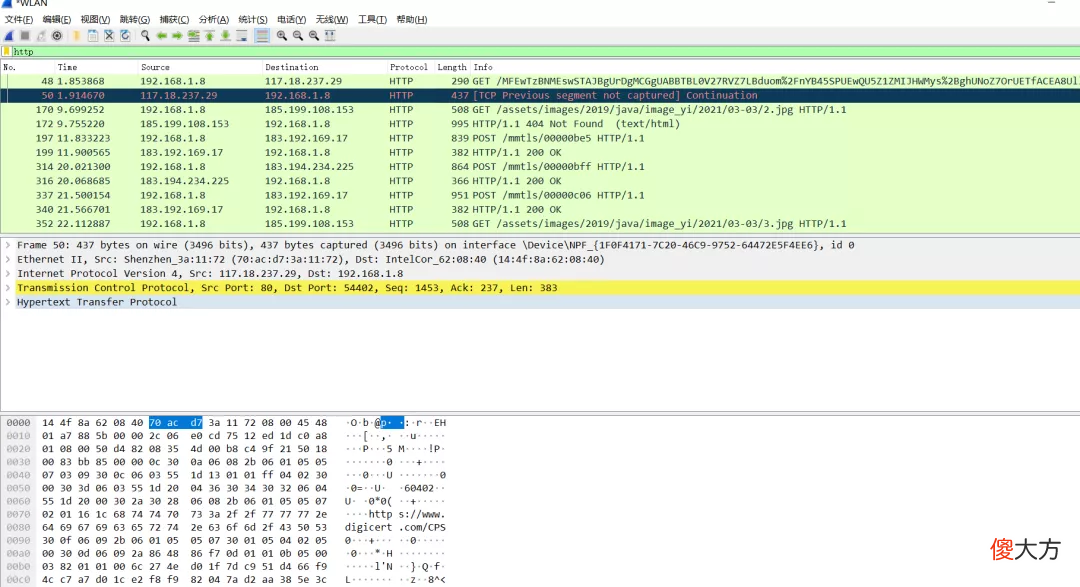Select packet 314 POST /mmtls/00000bff
Screen dimensions: 1080x587
click(540, 167)
